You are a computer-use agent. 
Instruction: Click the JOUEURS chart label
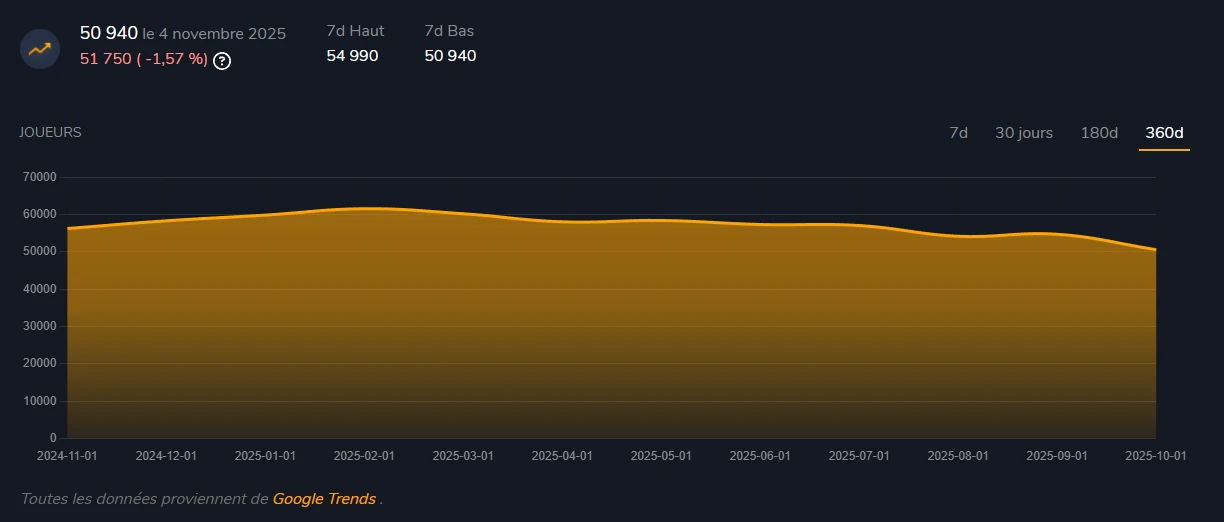click(x=50, y=132)
